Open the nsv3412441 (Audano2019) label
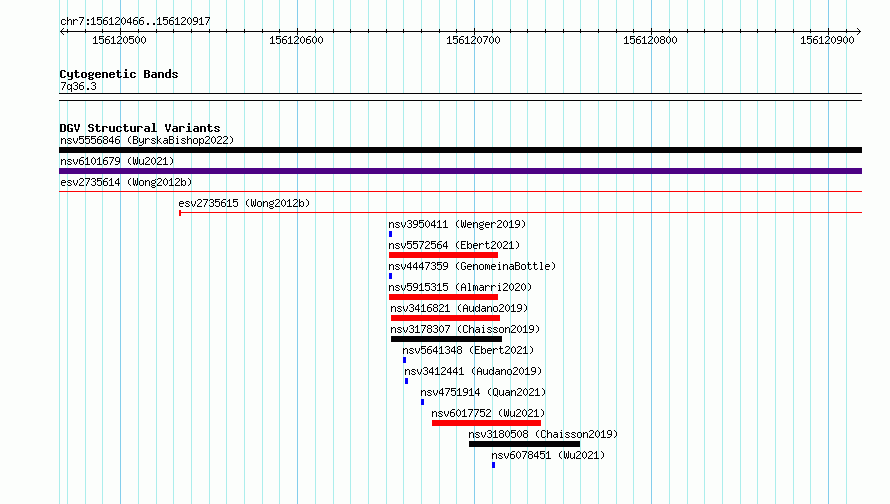 pos(473,371)
